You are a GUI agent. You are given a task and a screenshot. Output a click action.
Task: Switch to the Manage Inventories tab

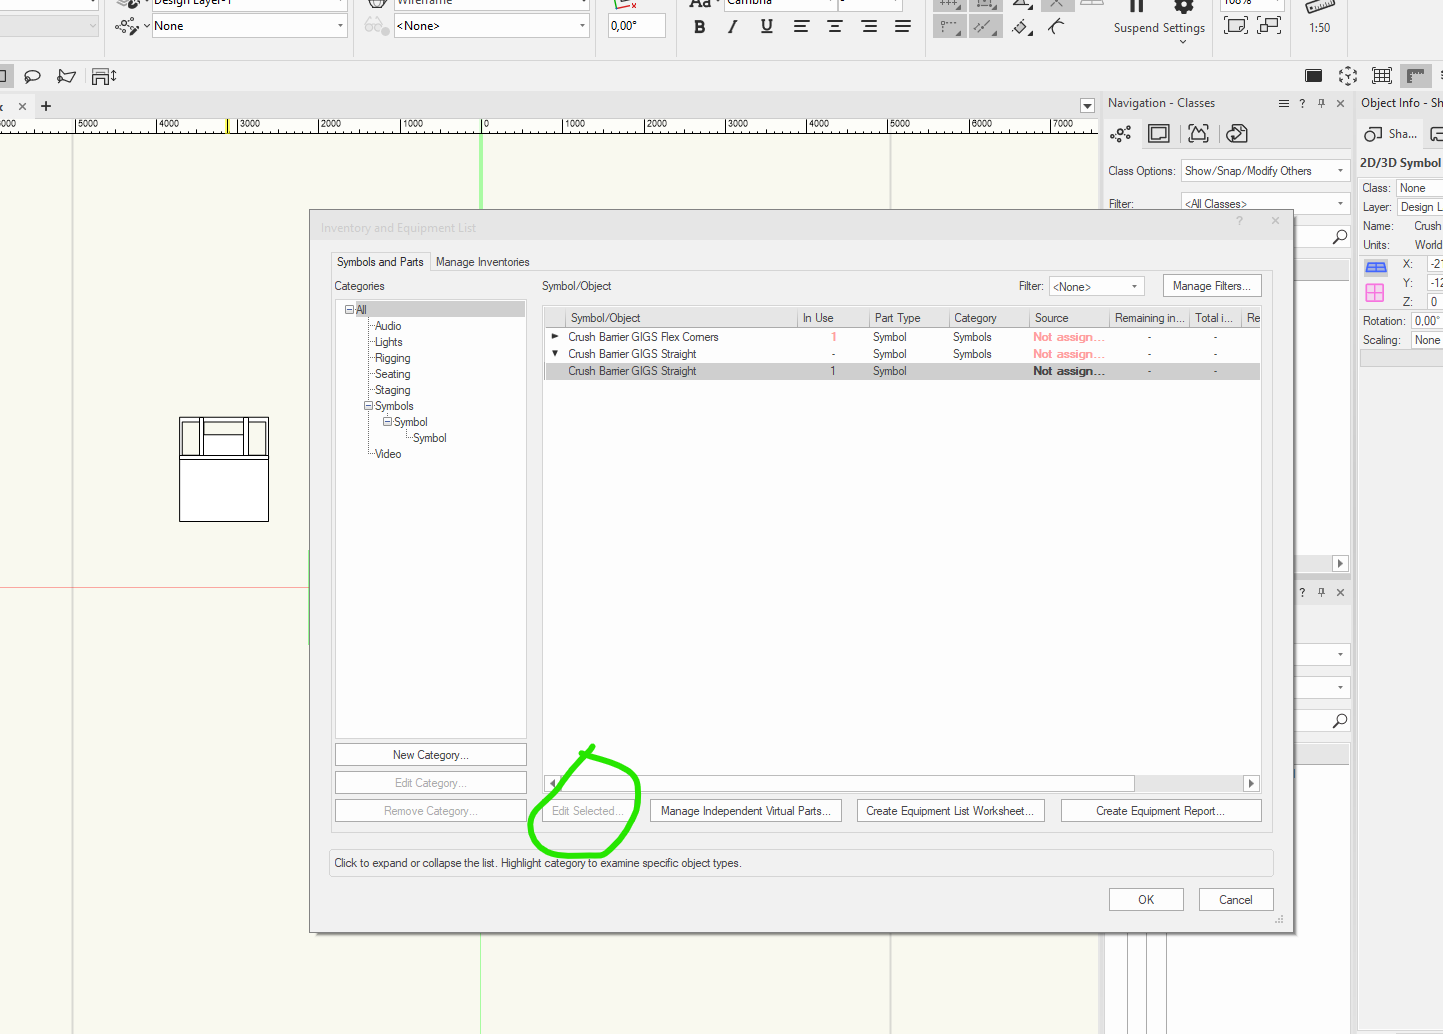point(483,261)
